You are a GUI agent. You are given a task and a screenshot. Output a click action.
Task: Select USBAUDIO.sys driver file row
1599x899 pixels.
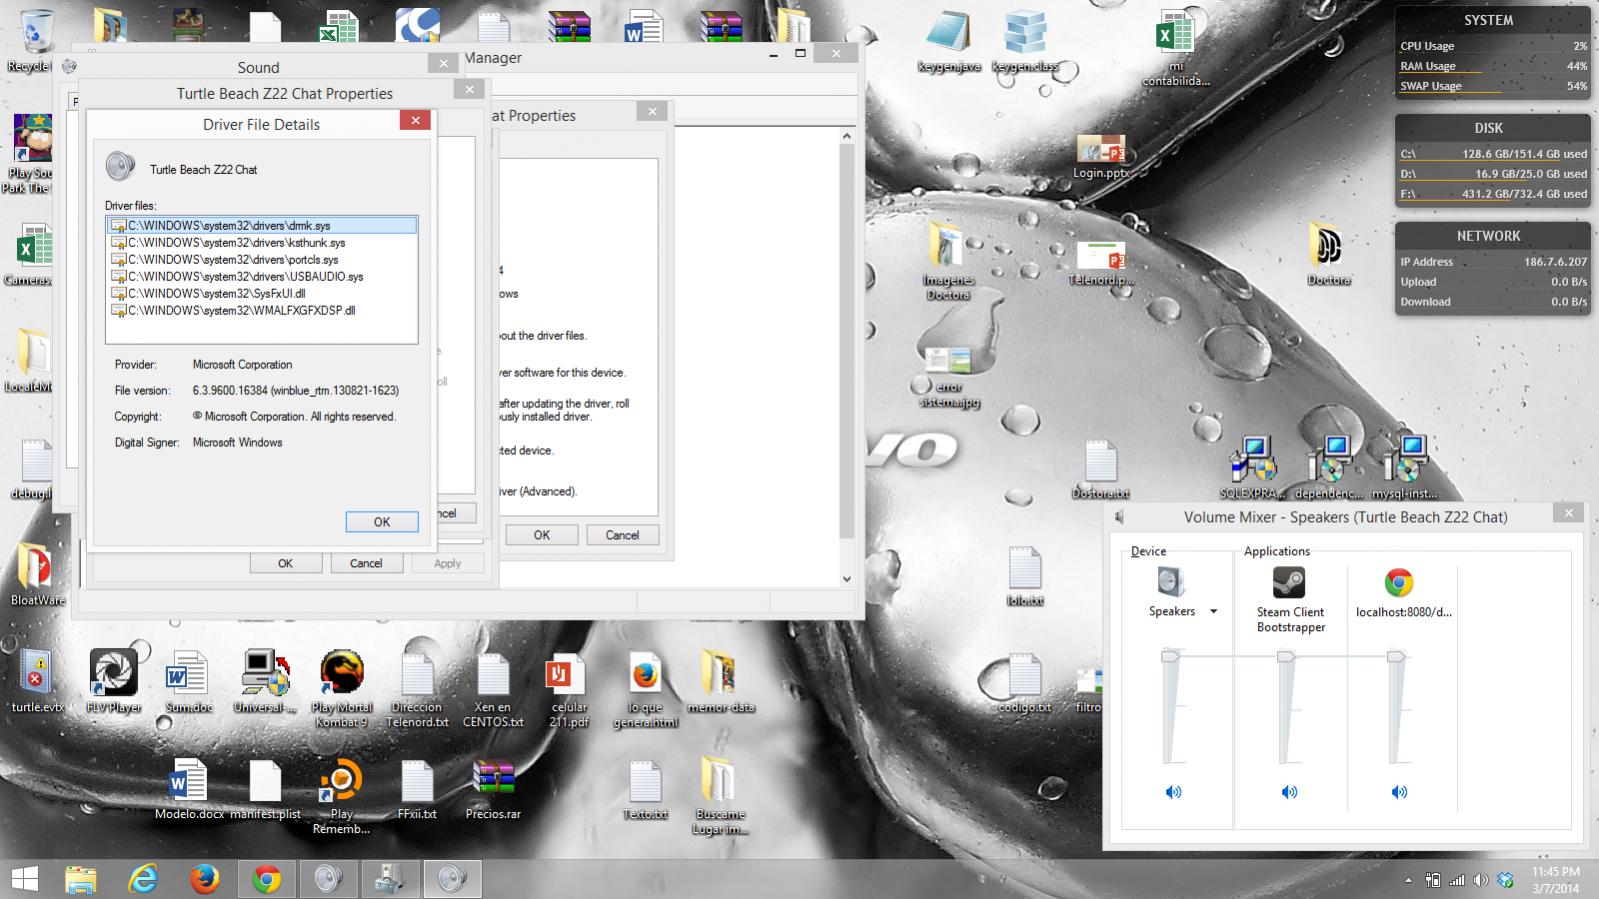click(262, 277)
